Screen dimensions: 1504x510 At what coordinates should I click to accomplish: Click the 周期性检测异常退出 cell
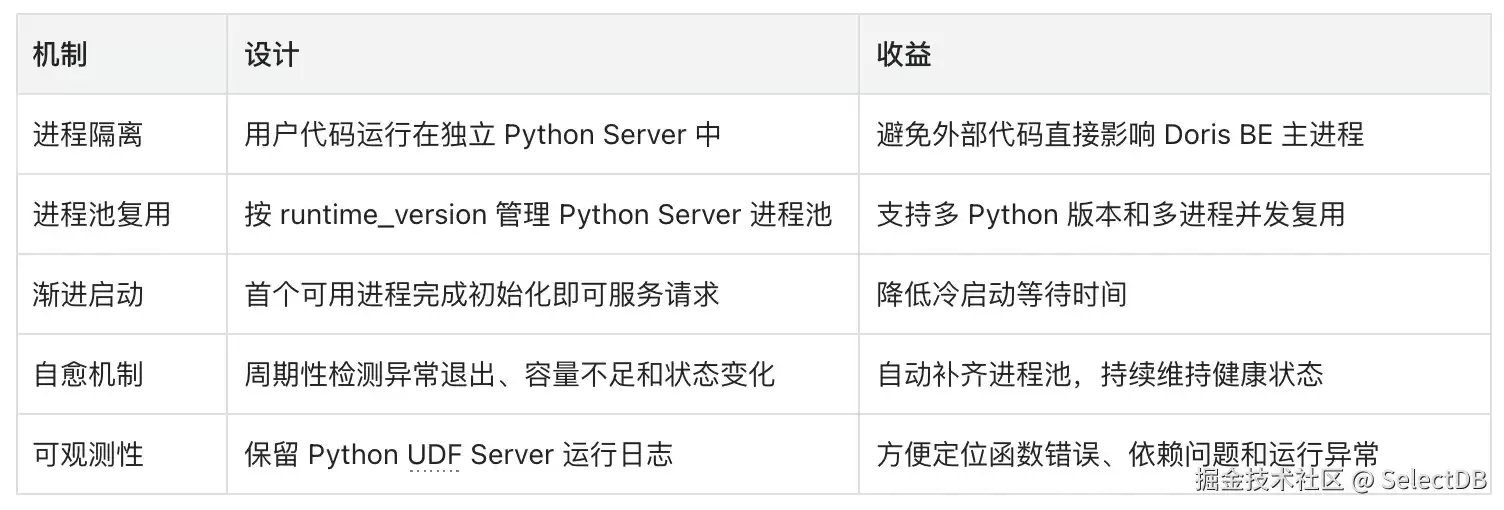tap(543, 374)
